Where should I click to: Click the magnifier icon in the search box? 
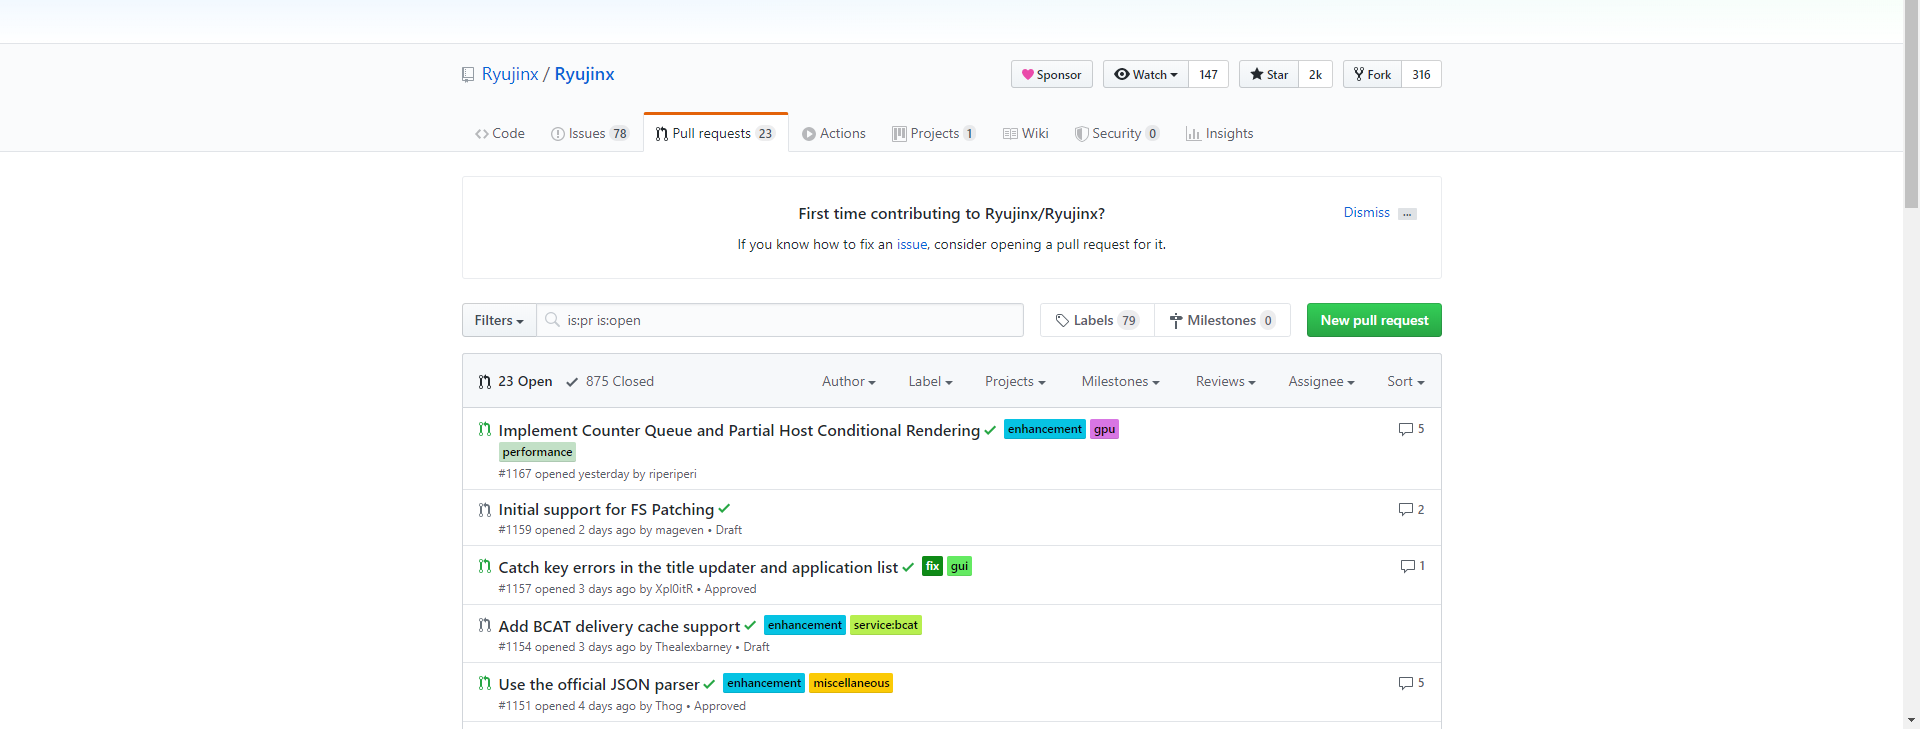[x=552, y=320]
